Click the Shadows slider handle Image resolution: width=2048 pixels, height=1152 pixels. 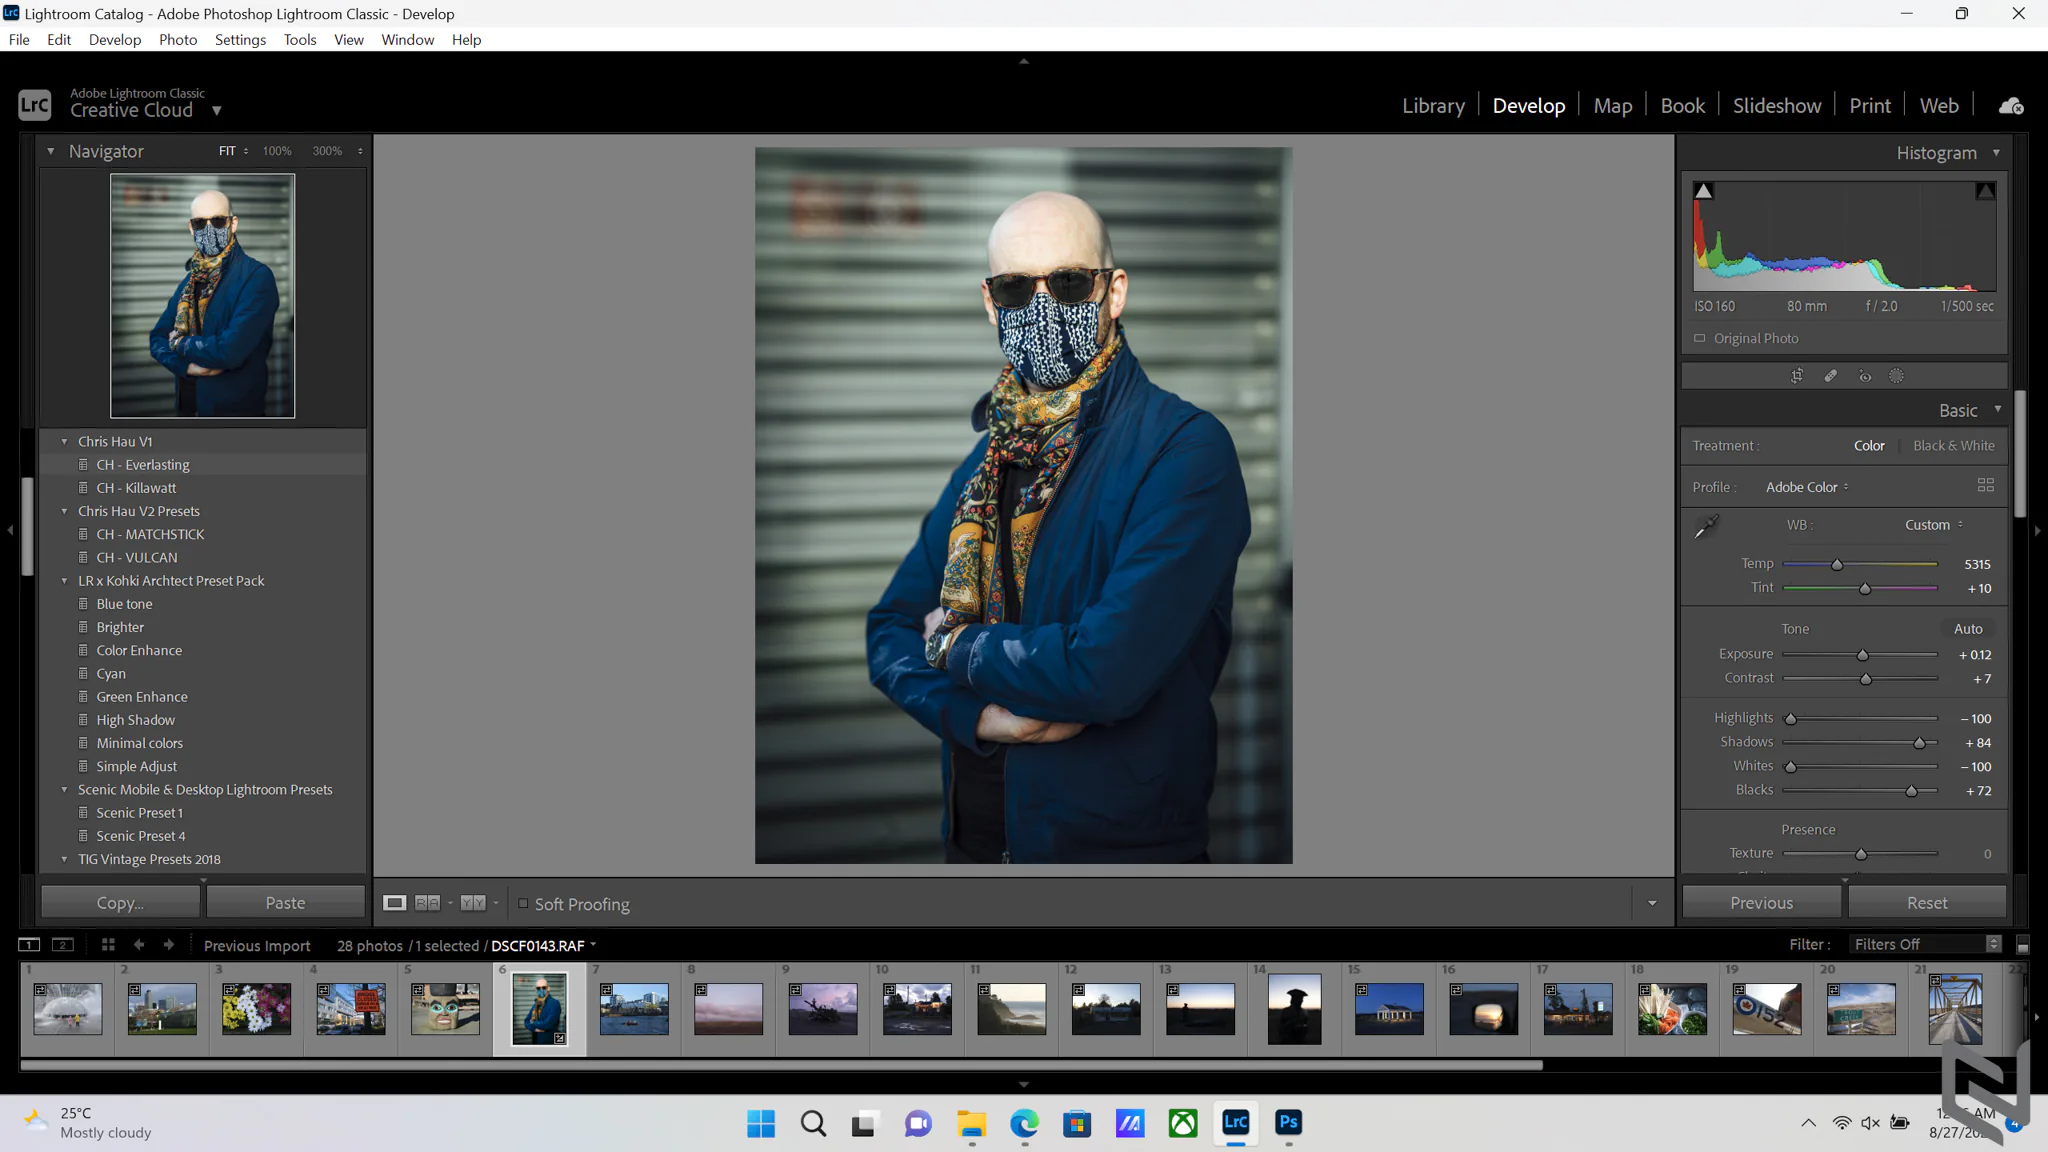[1919, 743]
